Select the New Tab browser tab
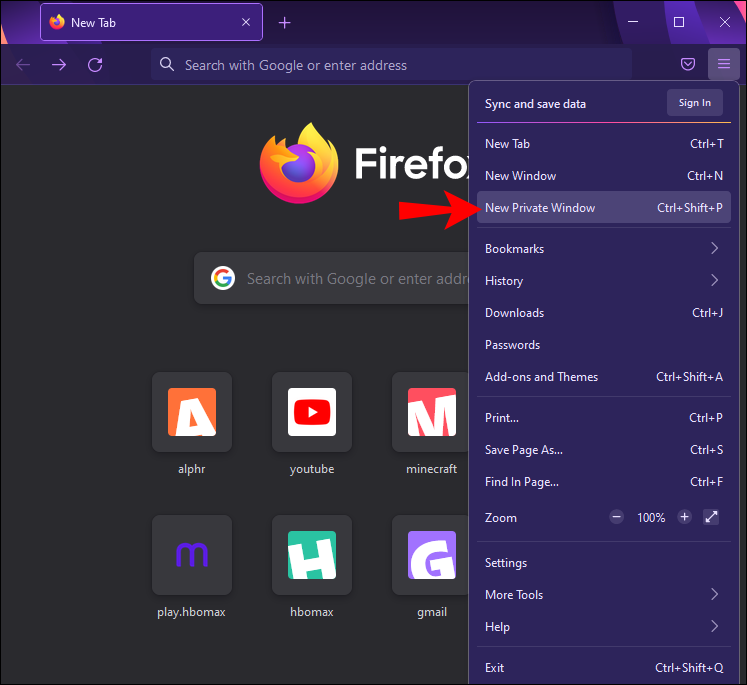The height and width of the screenshot is (685, 747). point(151,22)
